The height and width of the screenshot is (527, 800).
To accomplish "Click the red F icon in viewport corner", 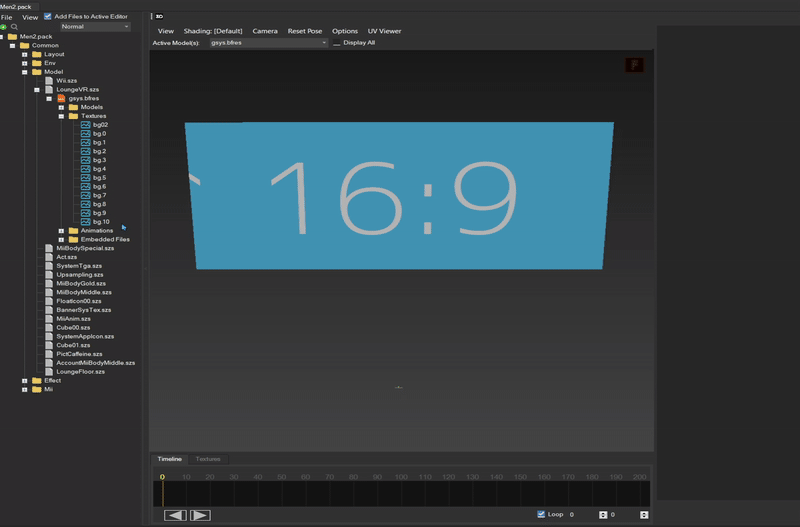I will [633, 65].
